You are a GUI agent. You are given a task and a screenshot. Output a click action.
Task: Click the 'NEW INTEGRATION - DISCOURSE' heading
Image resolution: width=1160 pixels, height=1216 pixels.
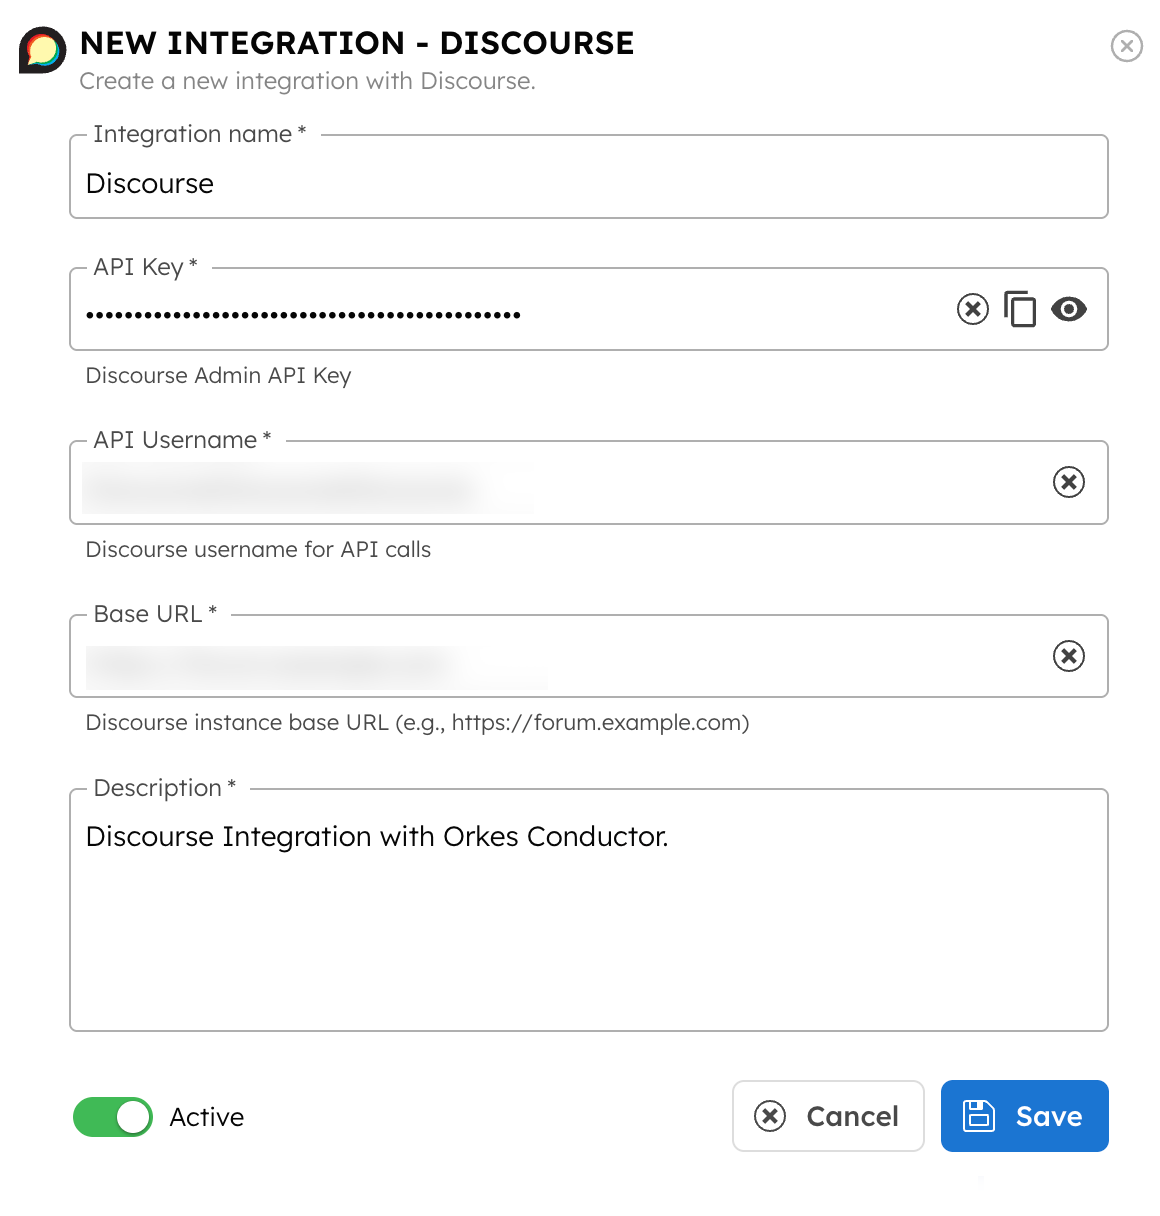pos(357,43)
